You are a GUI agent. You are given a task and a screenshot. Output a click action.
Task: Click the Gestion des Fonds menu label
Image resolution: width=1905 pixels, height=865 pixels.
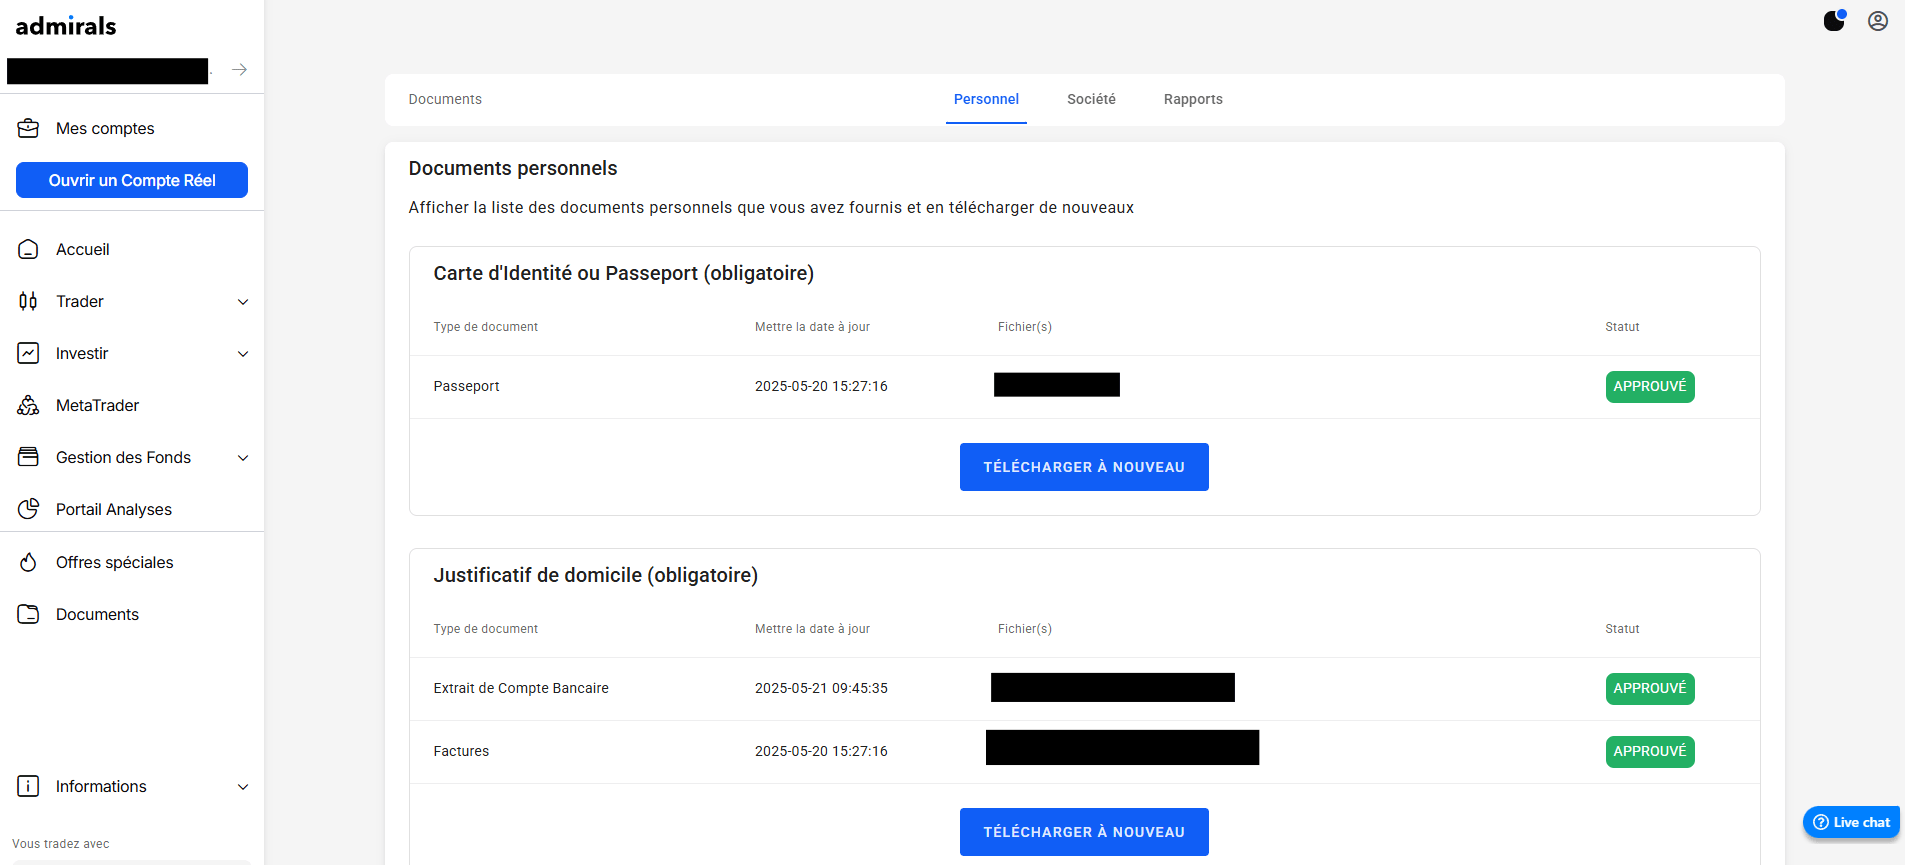[123, 457]
